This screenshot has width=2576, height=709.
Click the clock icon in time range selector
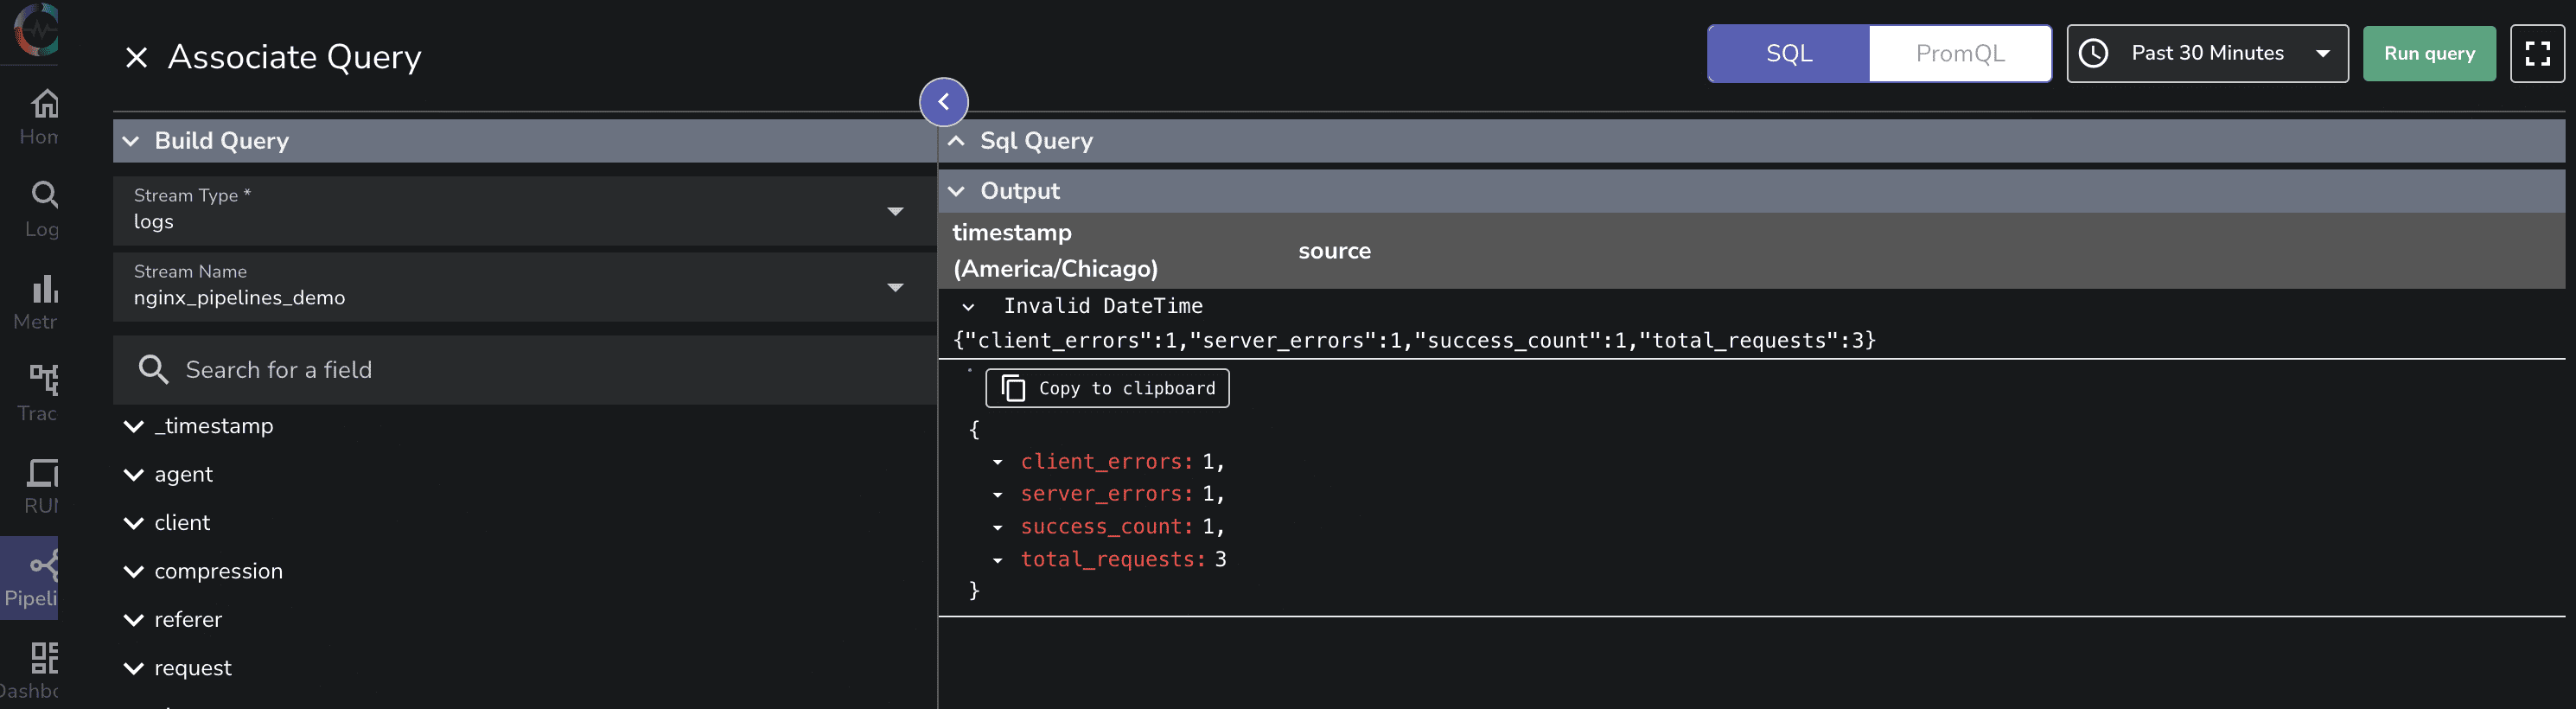coord(2093,53)
